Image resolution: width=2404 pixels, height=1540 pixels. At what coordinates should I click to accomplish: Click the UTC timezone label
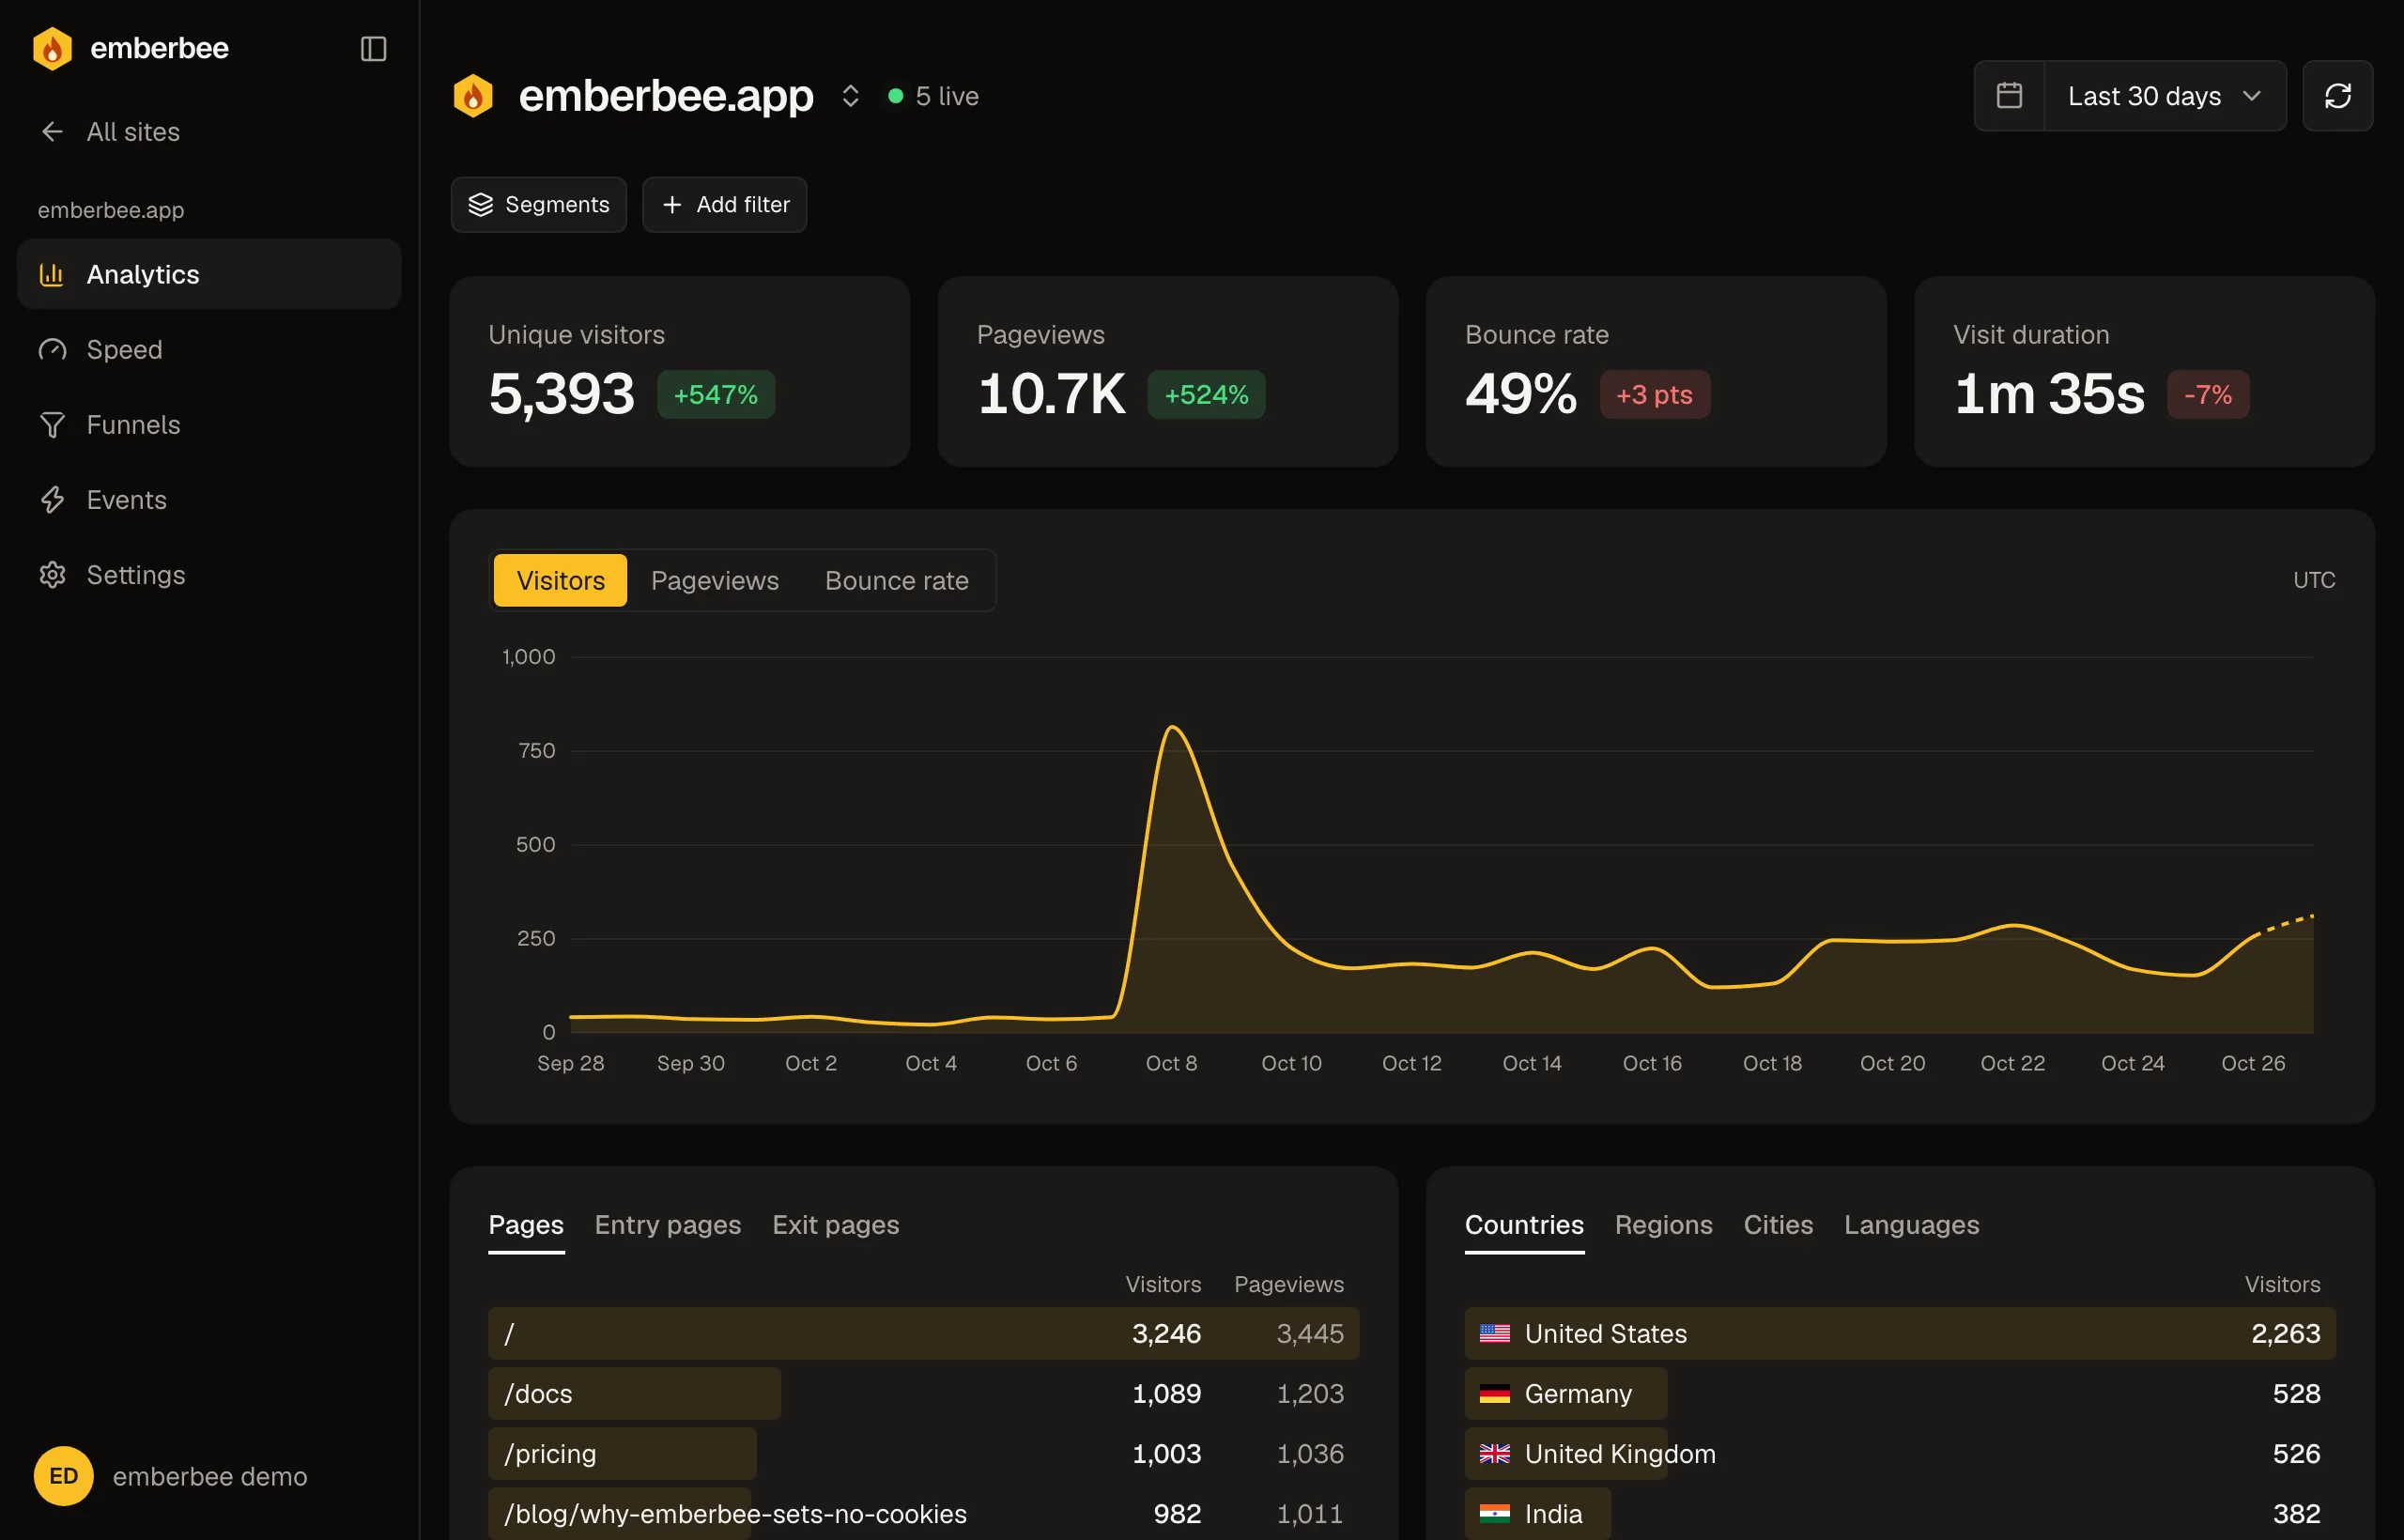(2313, 580)
